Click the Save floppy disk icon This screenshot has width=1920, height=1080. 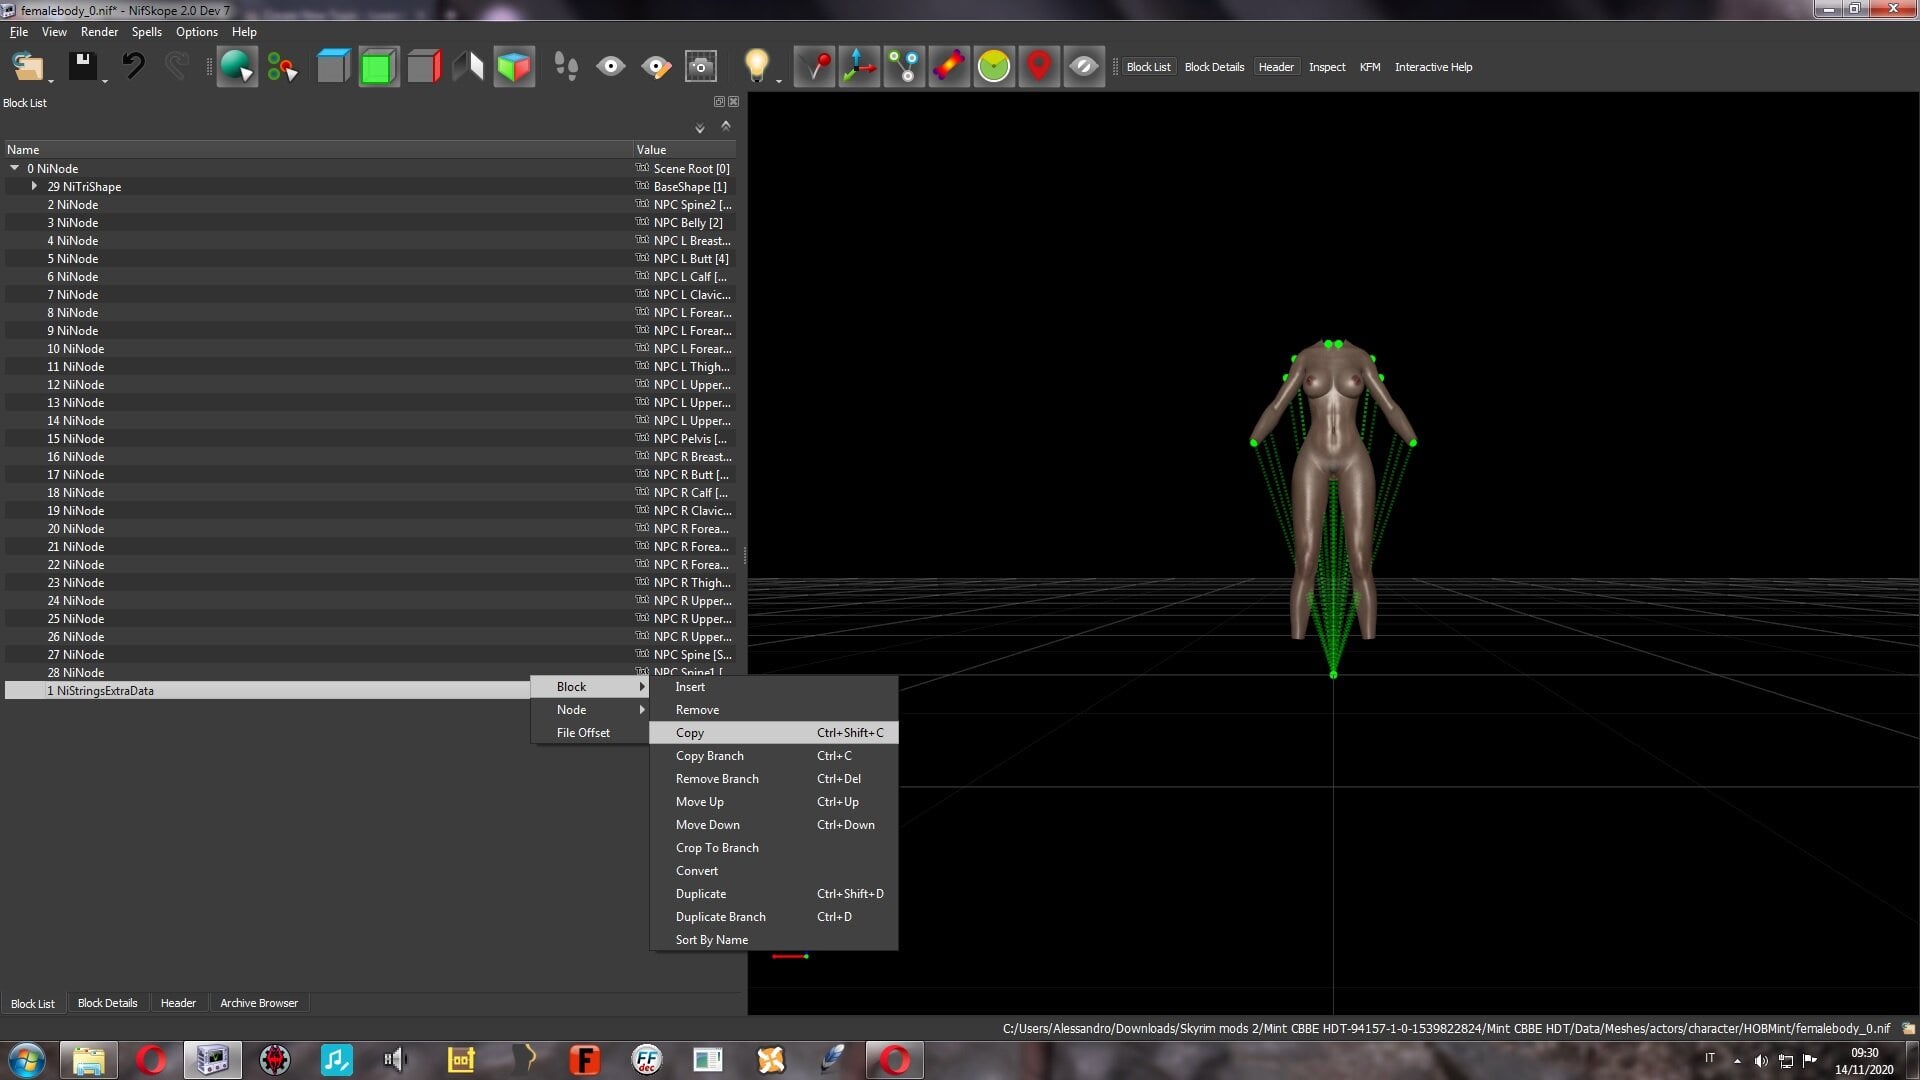tap(83, 67)
